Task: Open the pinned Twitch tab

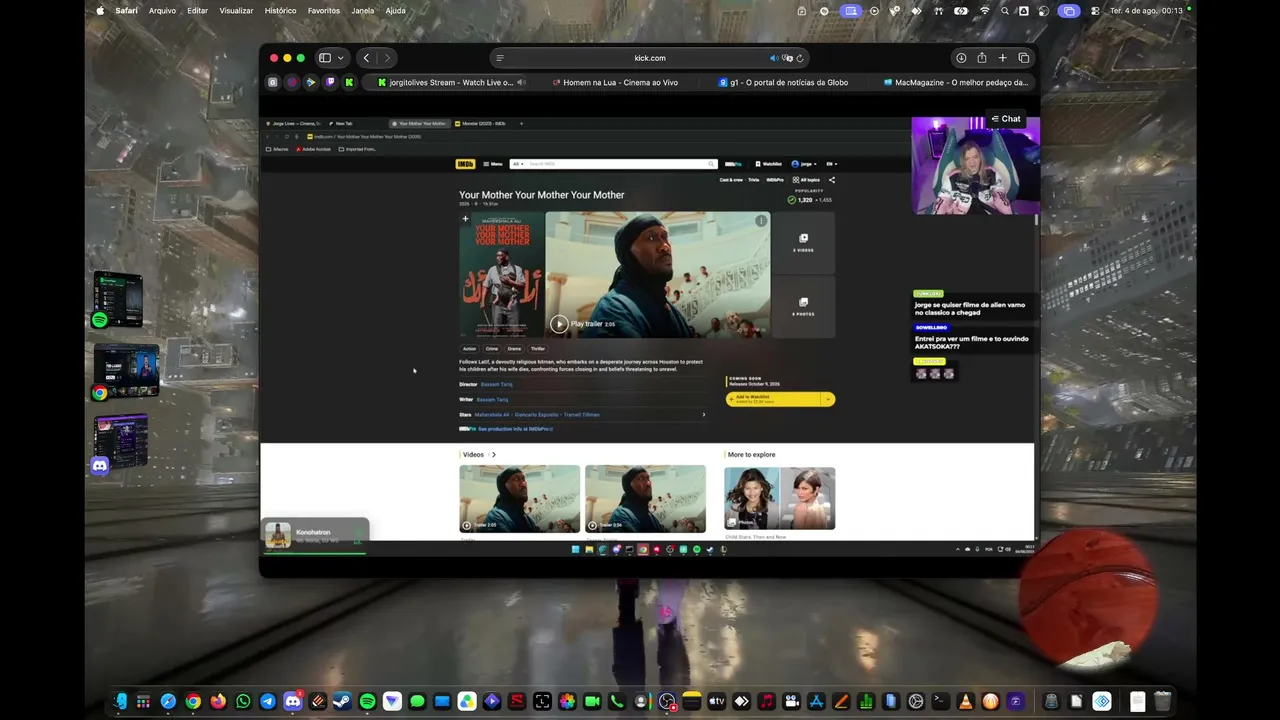Action: pos(330,82)
